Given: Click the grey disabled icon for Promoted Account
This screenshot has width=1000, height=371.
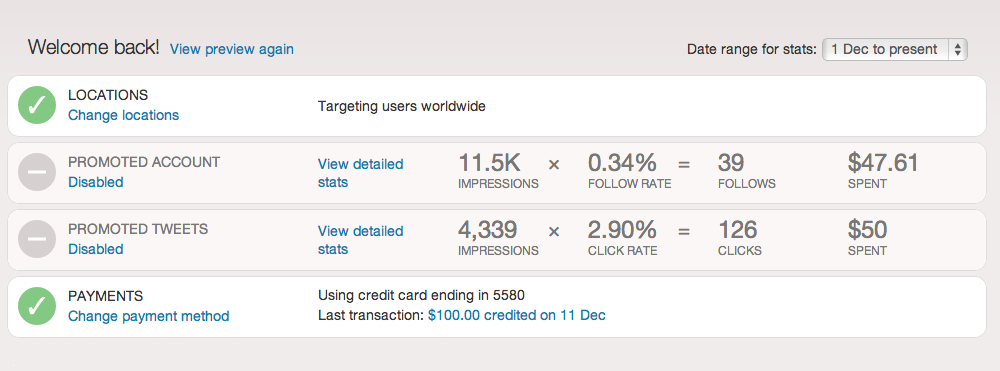Looking at the screenshot, I should tap(37, 172).
